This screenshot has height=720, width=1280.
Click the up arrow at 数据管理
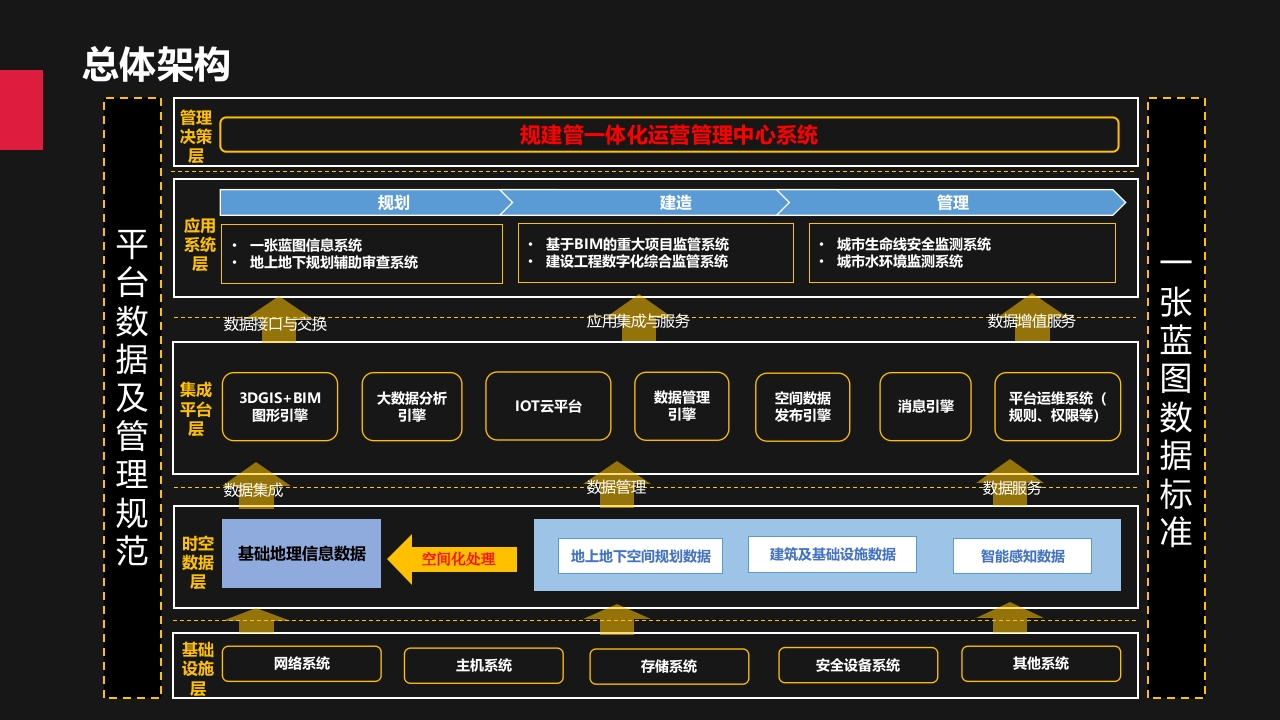pos(616,485)
